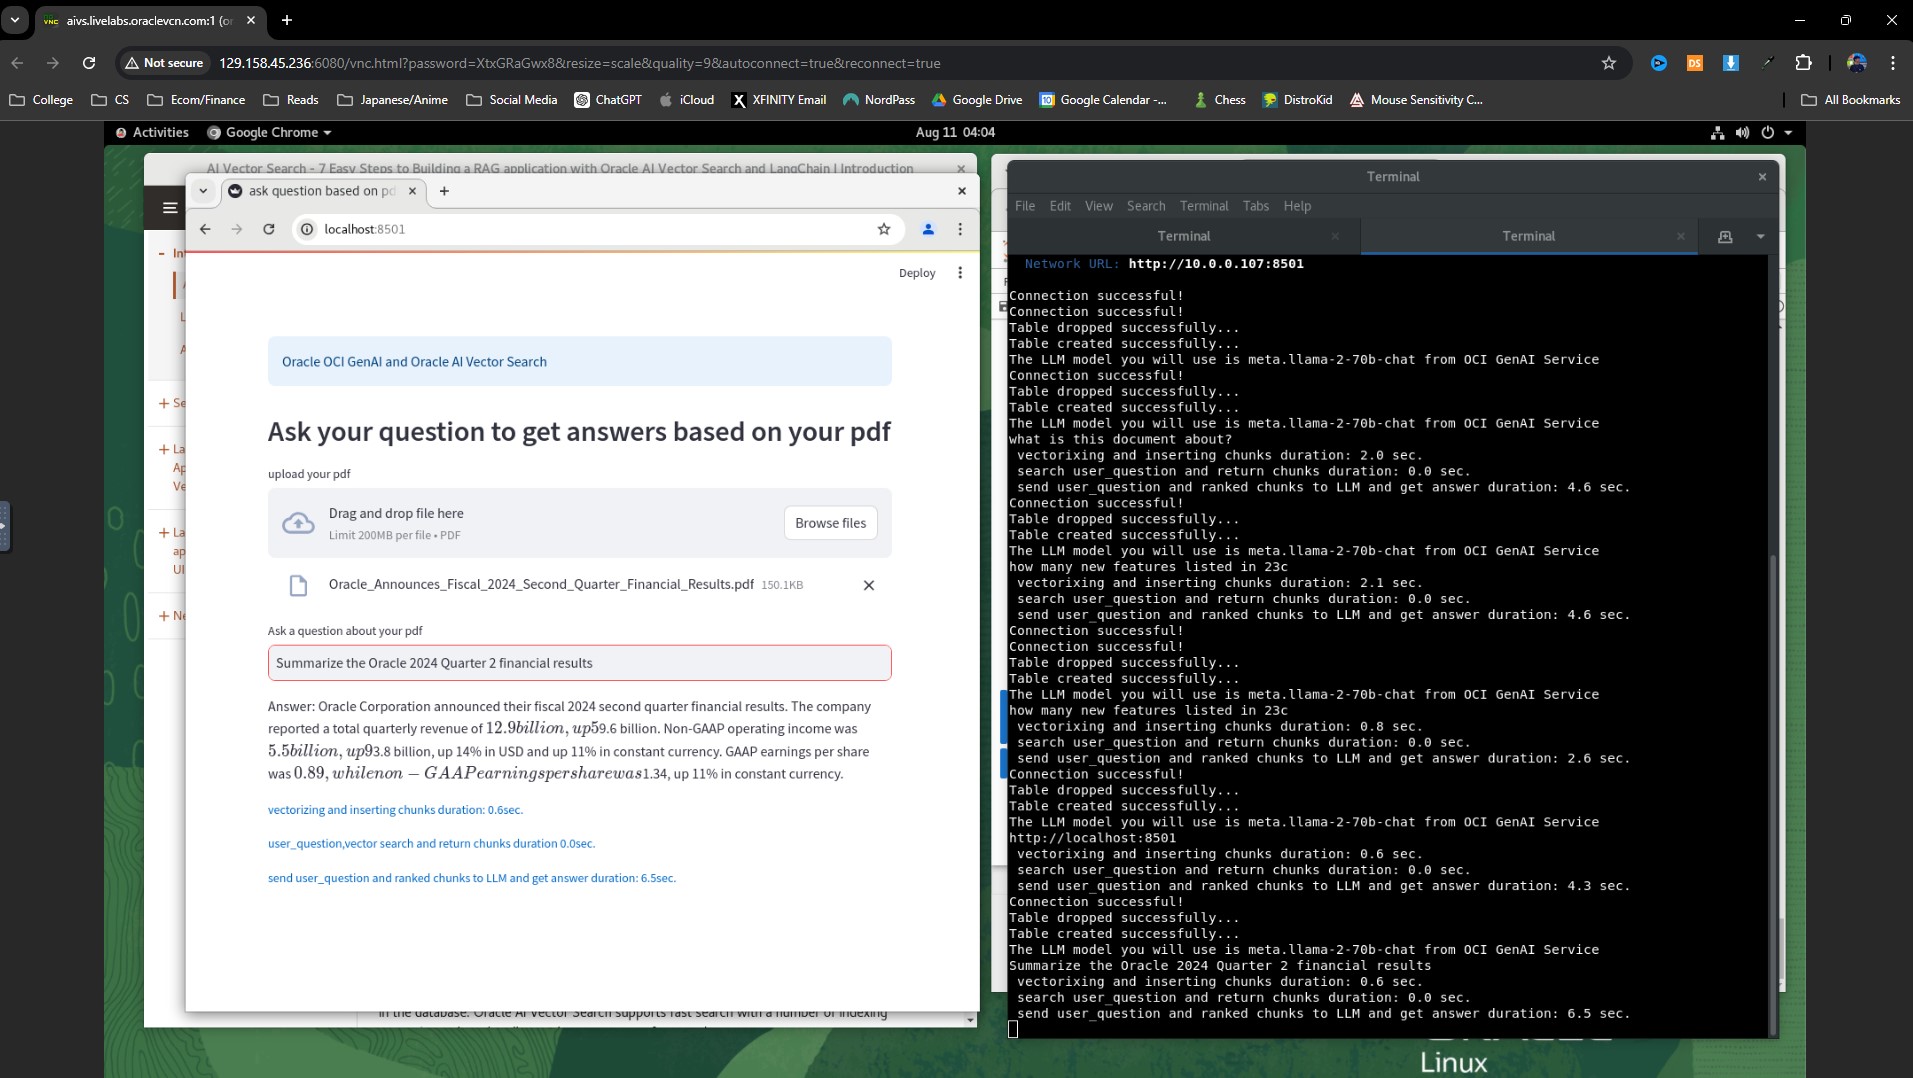Screen dimensions: 1913x1078
Task: Open a new tab in the inner Chrome window
Action: pyautogui.click(x=444, y=191)
